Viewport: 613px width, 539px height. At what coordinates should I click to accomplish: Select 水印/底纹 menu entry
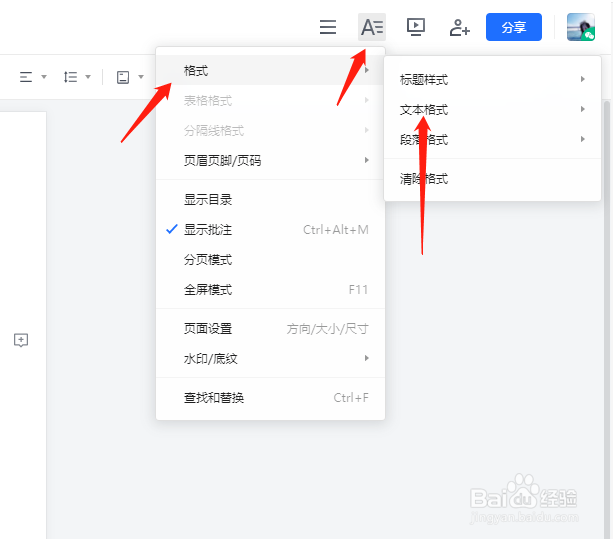pos(270,358)
